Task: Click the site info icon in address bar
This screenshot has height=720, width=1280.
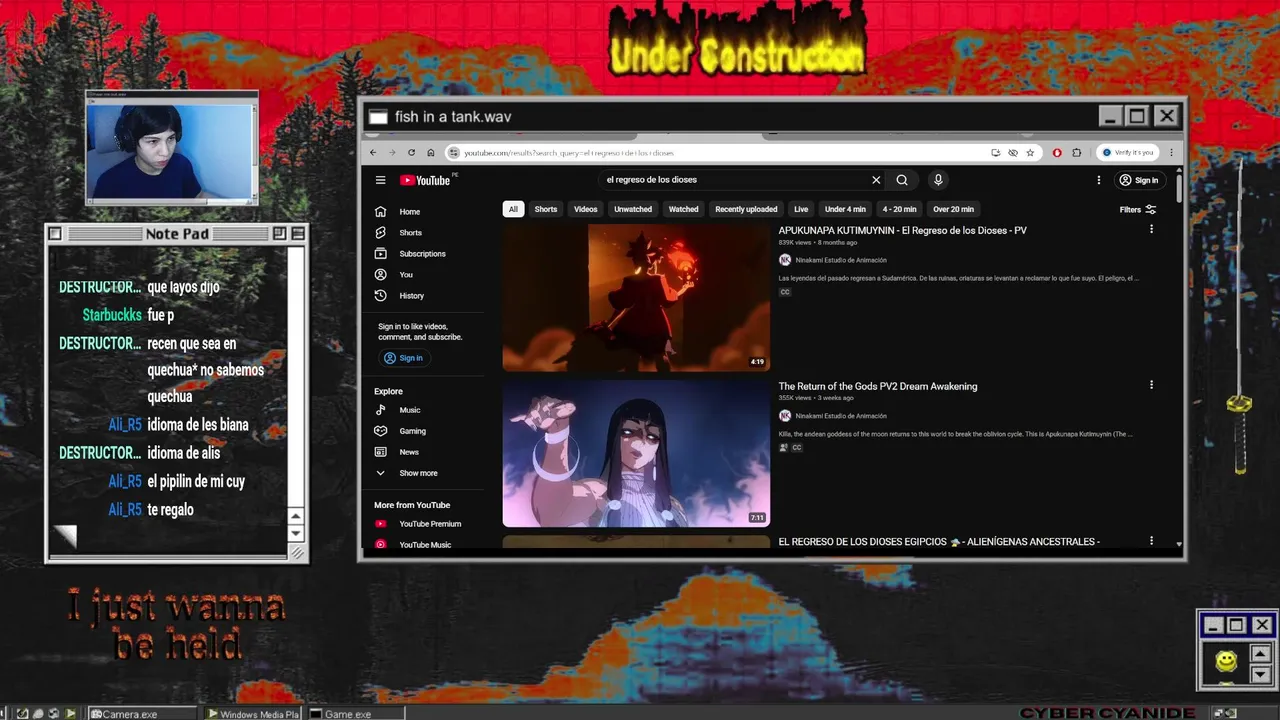Action: 453,153
